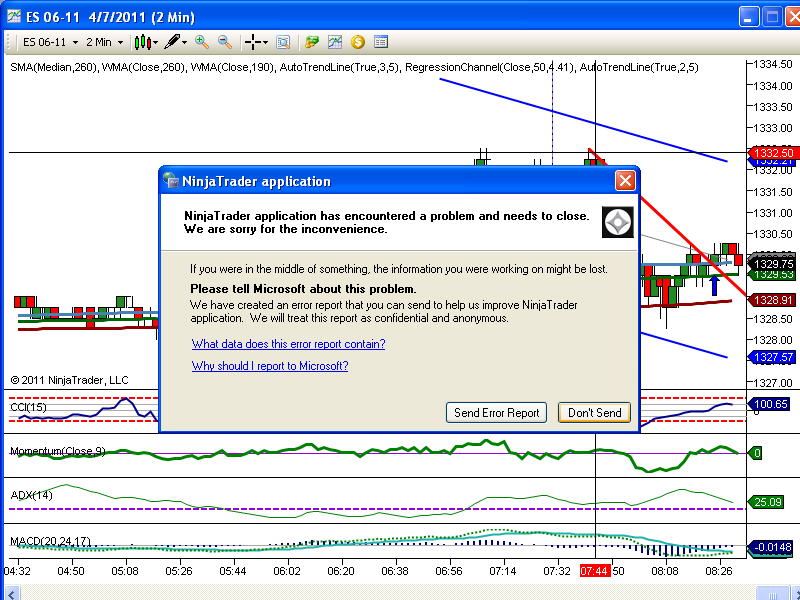Click the 1334.50 price axis label
This screenshot has height=600, width=800.
[x=774, y=64]
